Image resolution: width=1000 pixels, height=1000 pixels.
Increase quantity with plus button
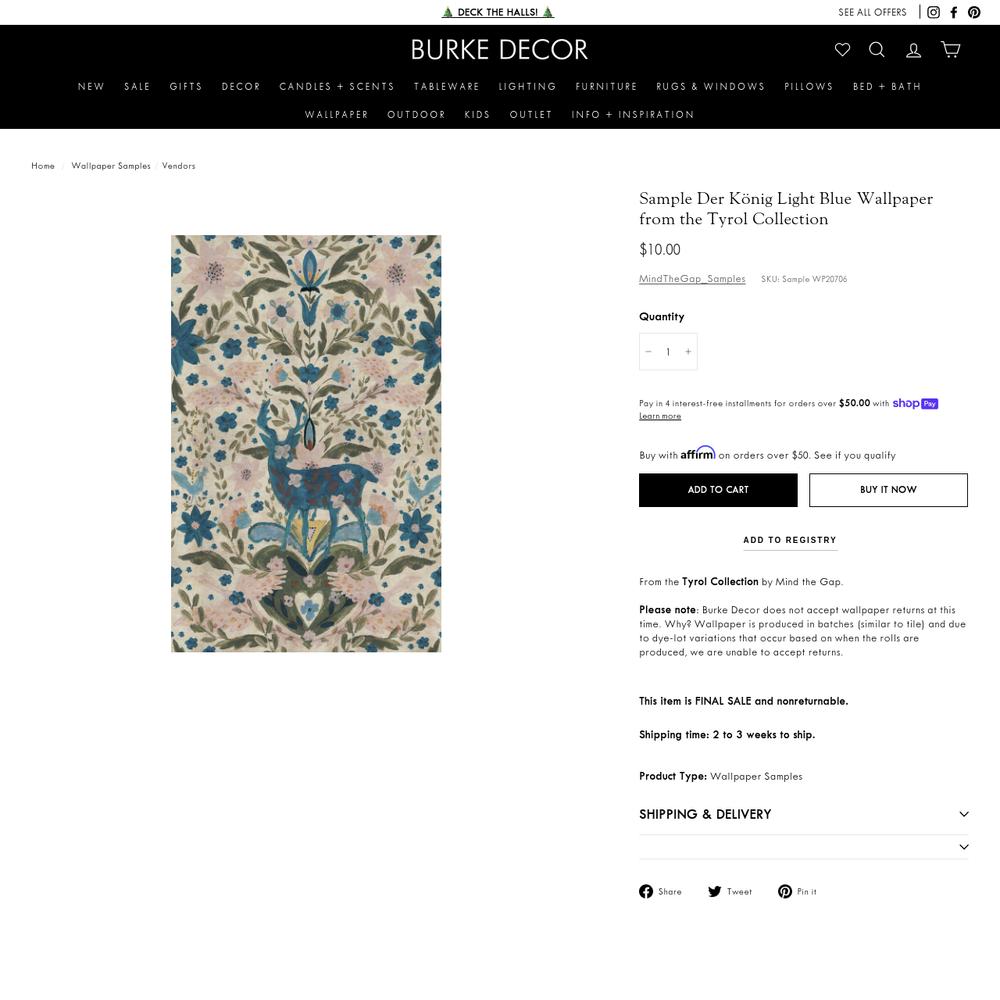click(x=688, y=351)
